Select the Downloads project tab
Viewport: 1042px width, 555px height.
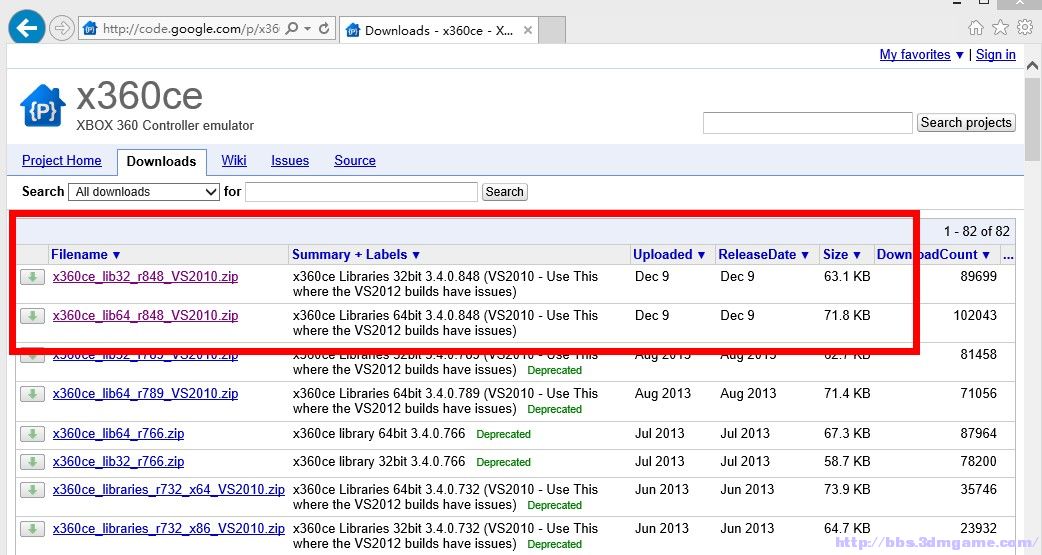coord(161,162)
